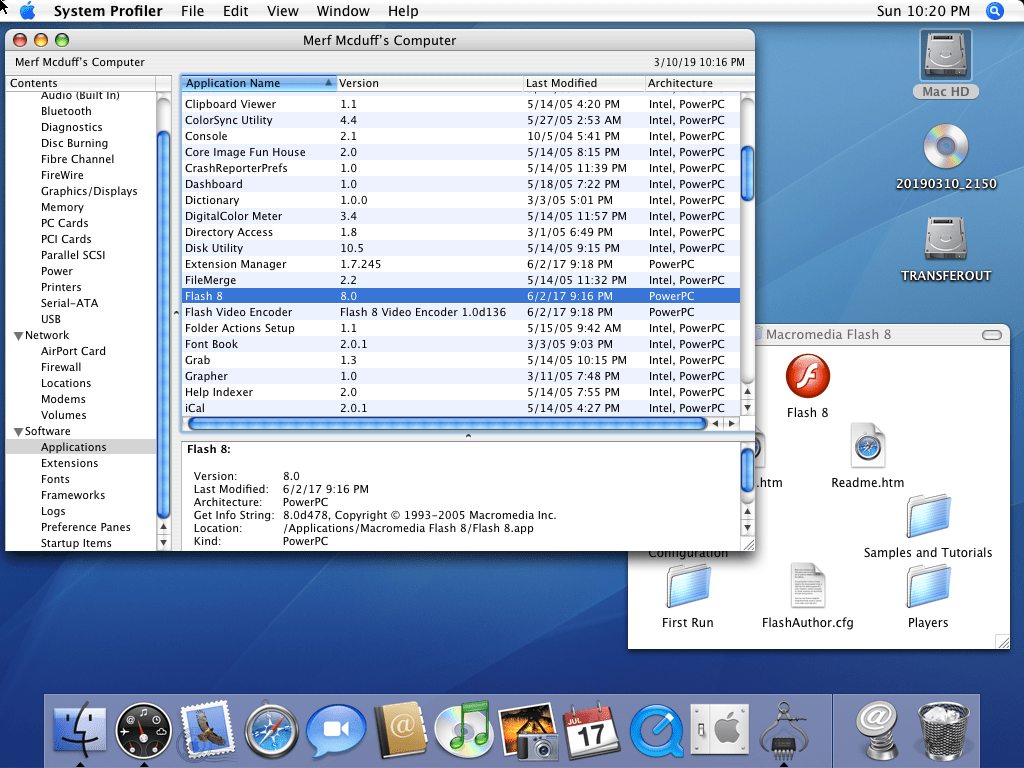Screen dimensions: 1024x768
Task: Select the Grapher application row
Action: tap(460, 376)
